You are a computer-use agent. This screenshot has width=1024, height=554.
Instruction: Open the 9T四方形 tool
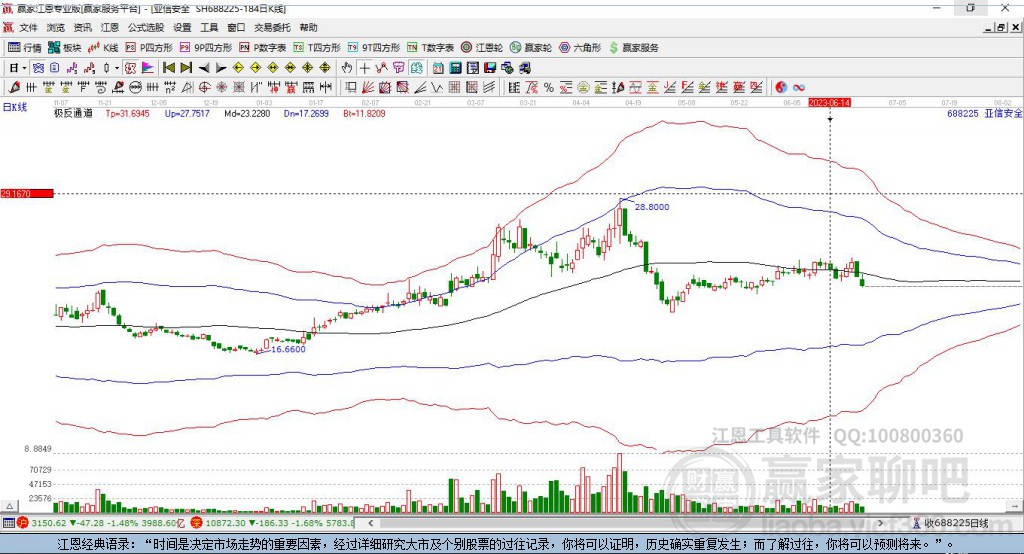click(374, 48)
